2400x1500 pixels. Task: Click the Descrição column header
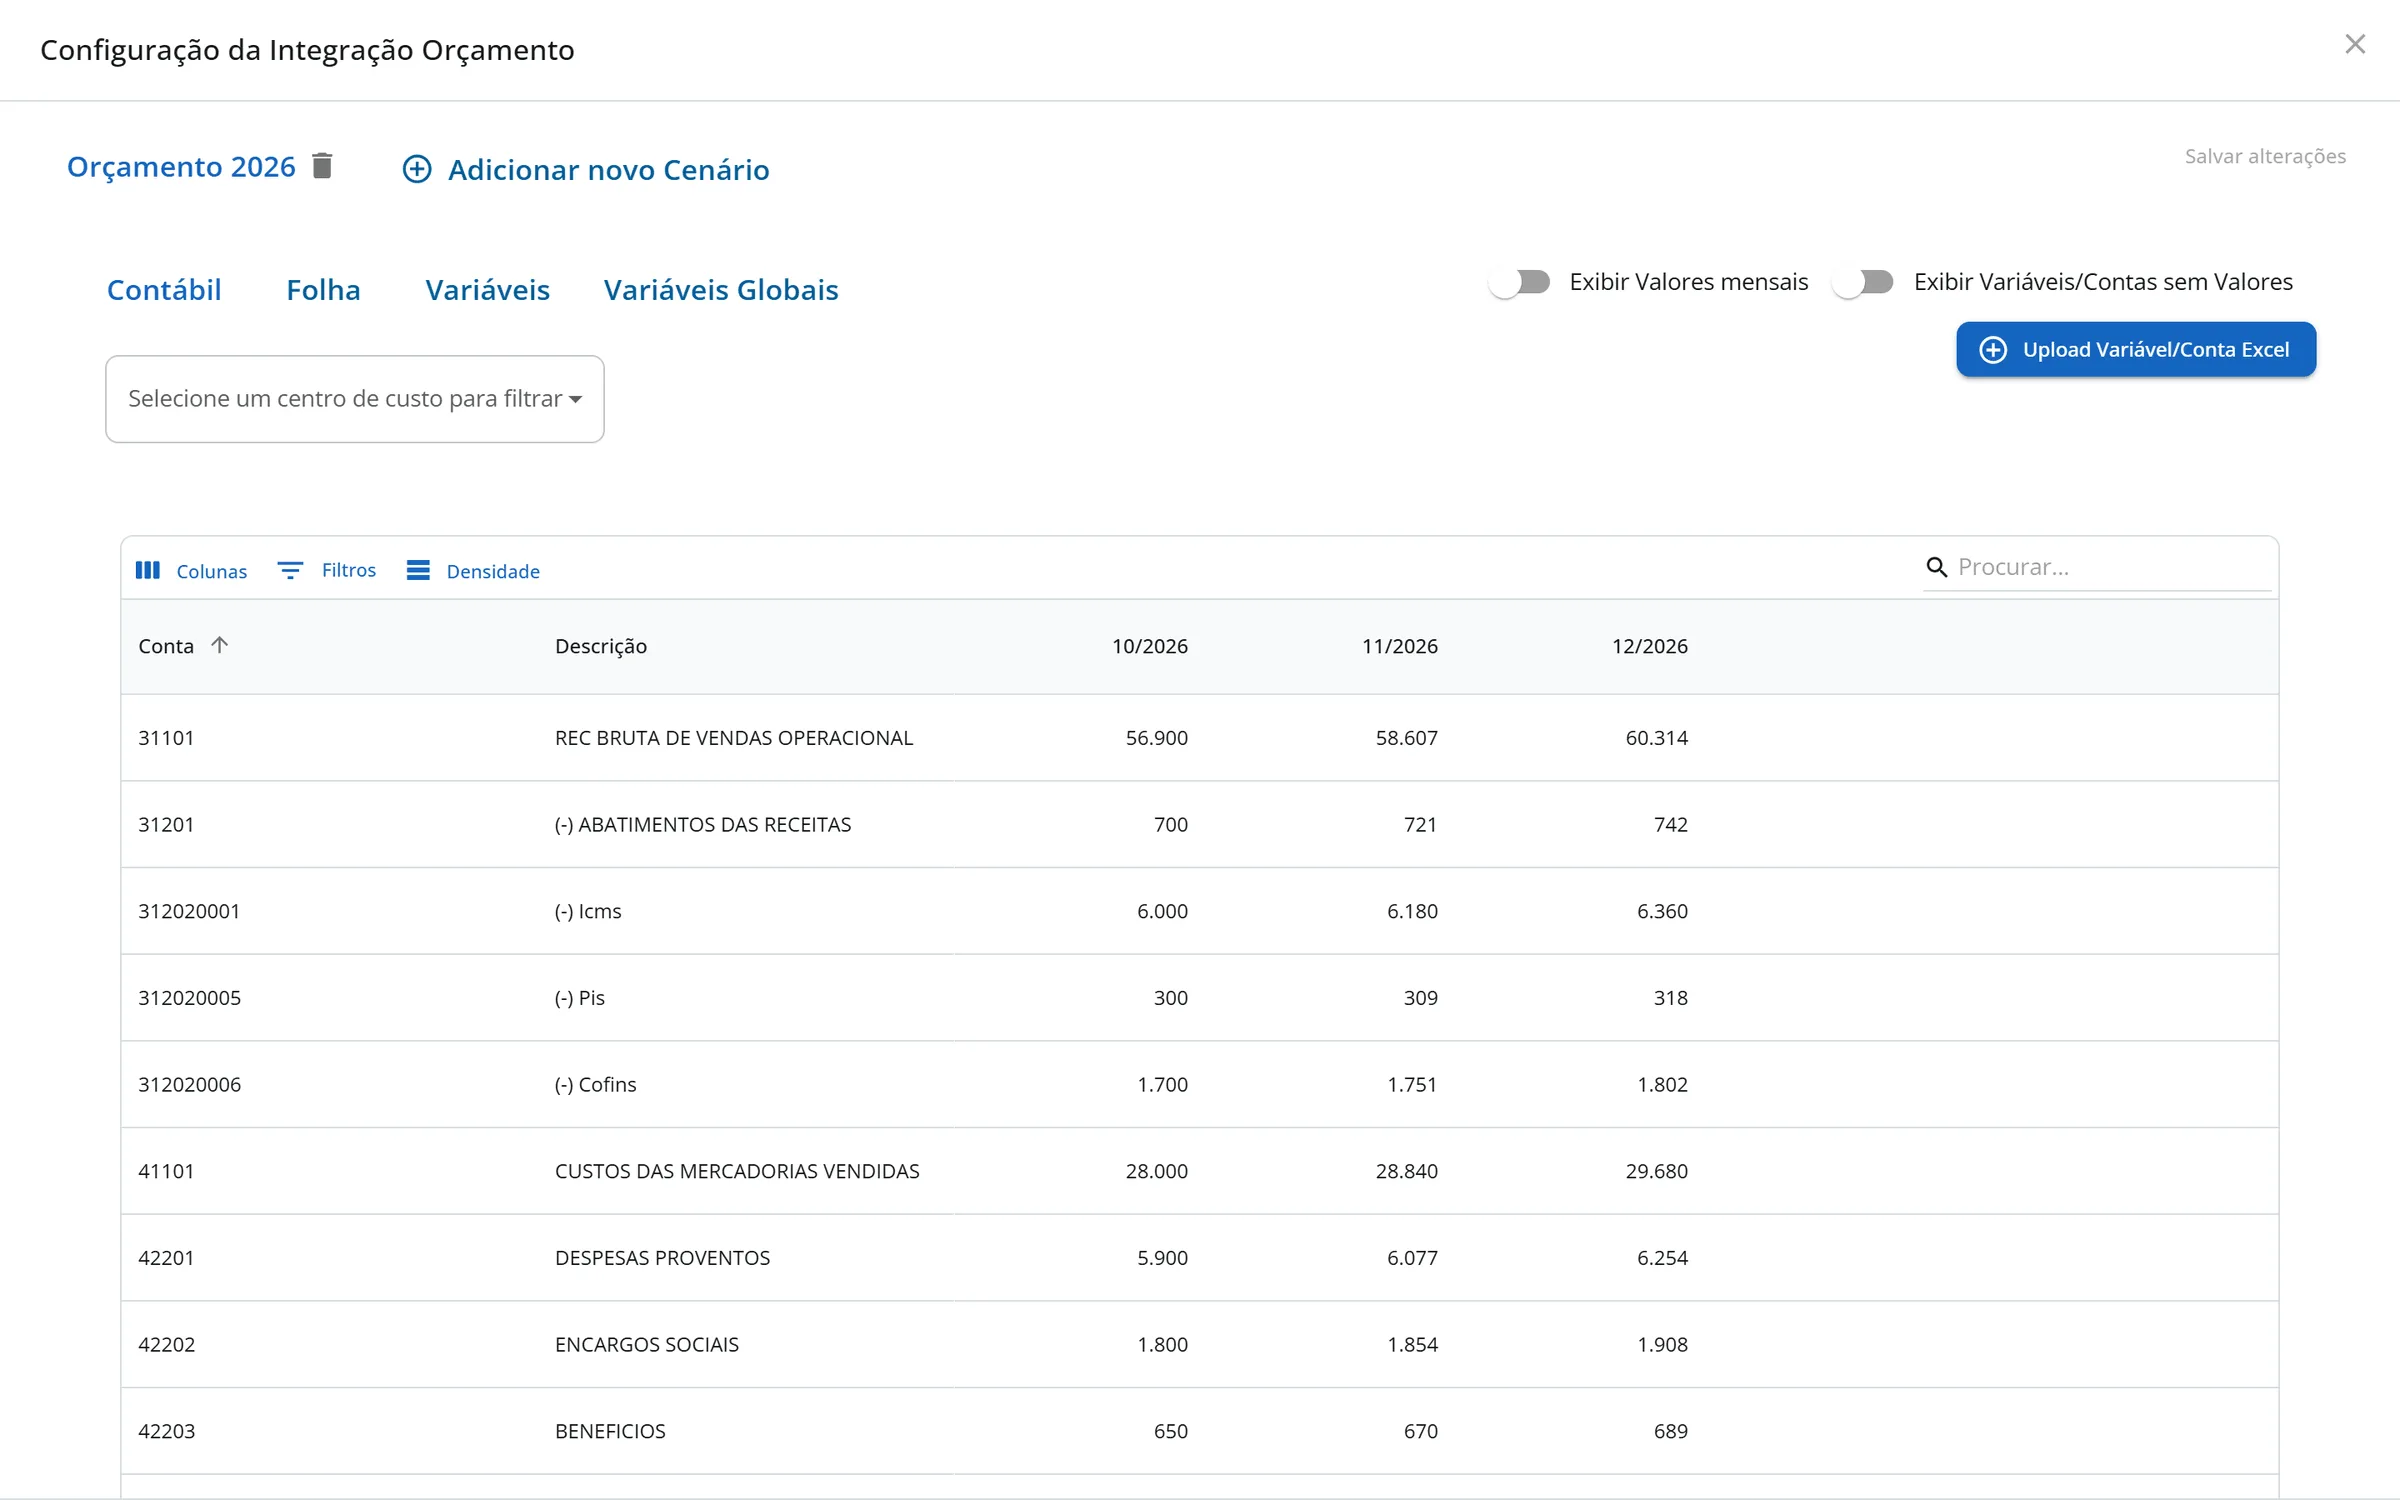point(601,646)
